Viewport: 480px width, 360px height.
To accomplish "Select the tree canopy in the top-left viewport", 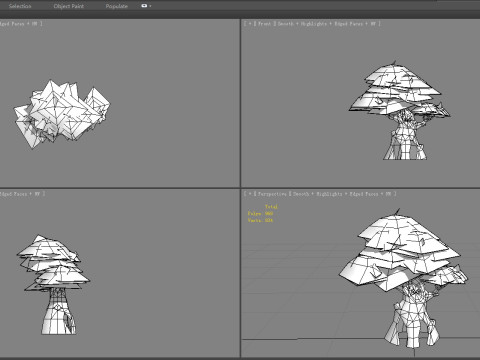I will click(62, 113).
